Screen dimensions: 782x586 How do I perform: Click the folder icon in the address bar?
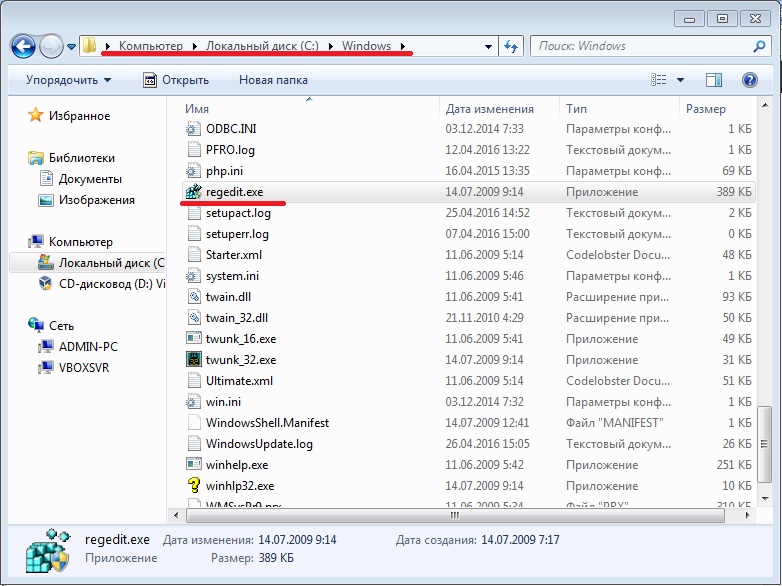(x=90, y=45)
